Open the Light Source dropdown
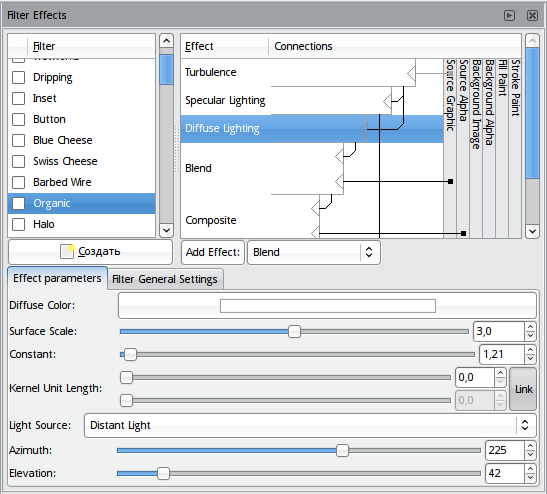 click(310, 425)
